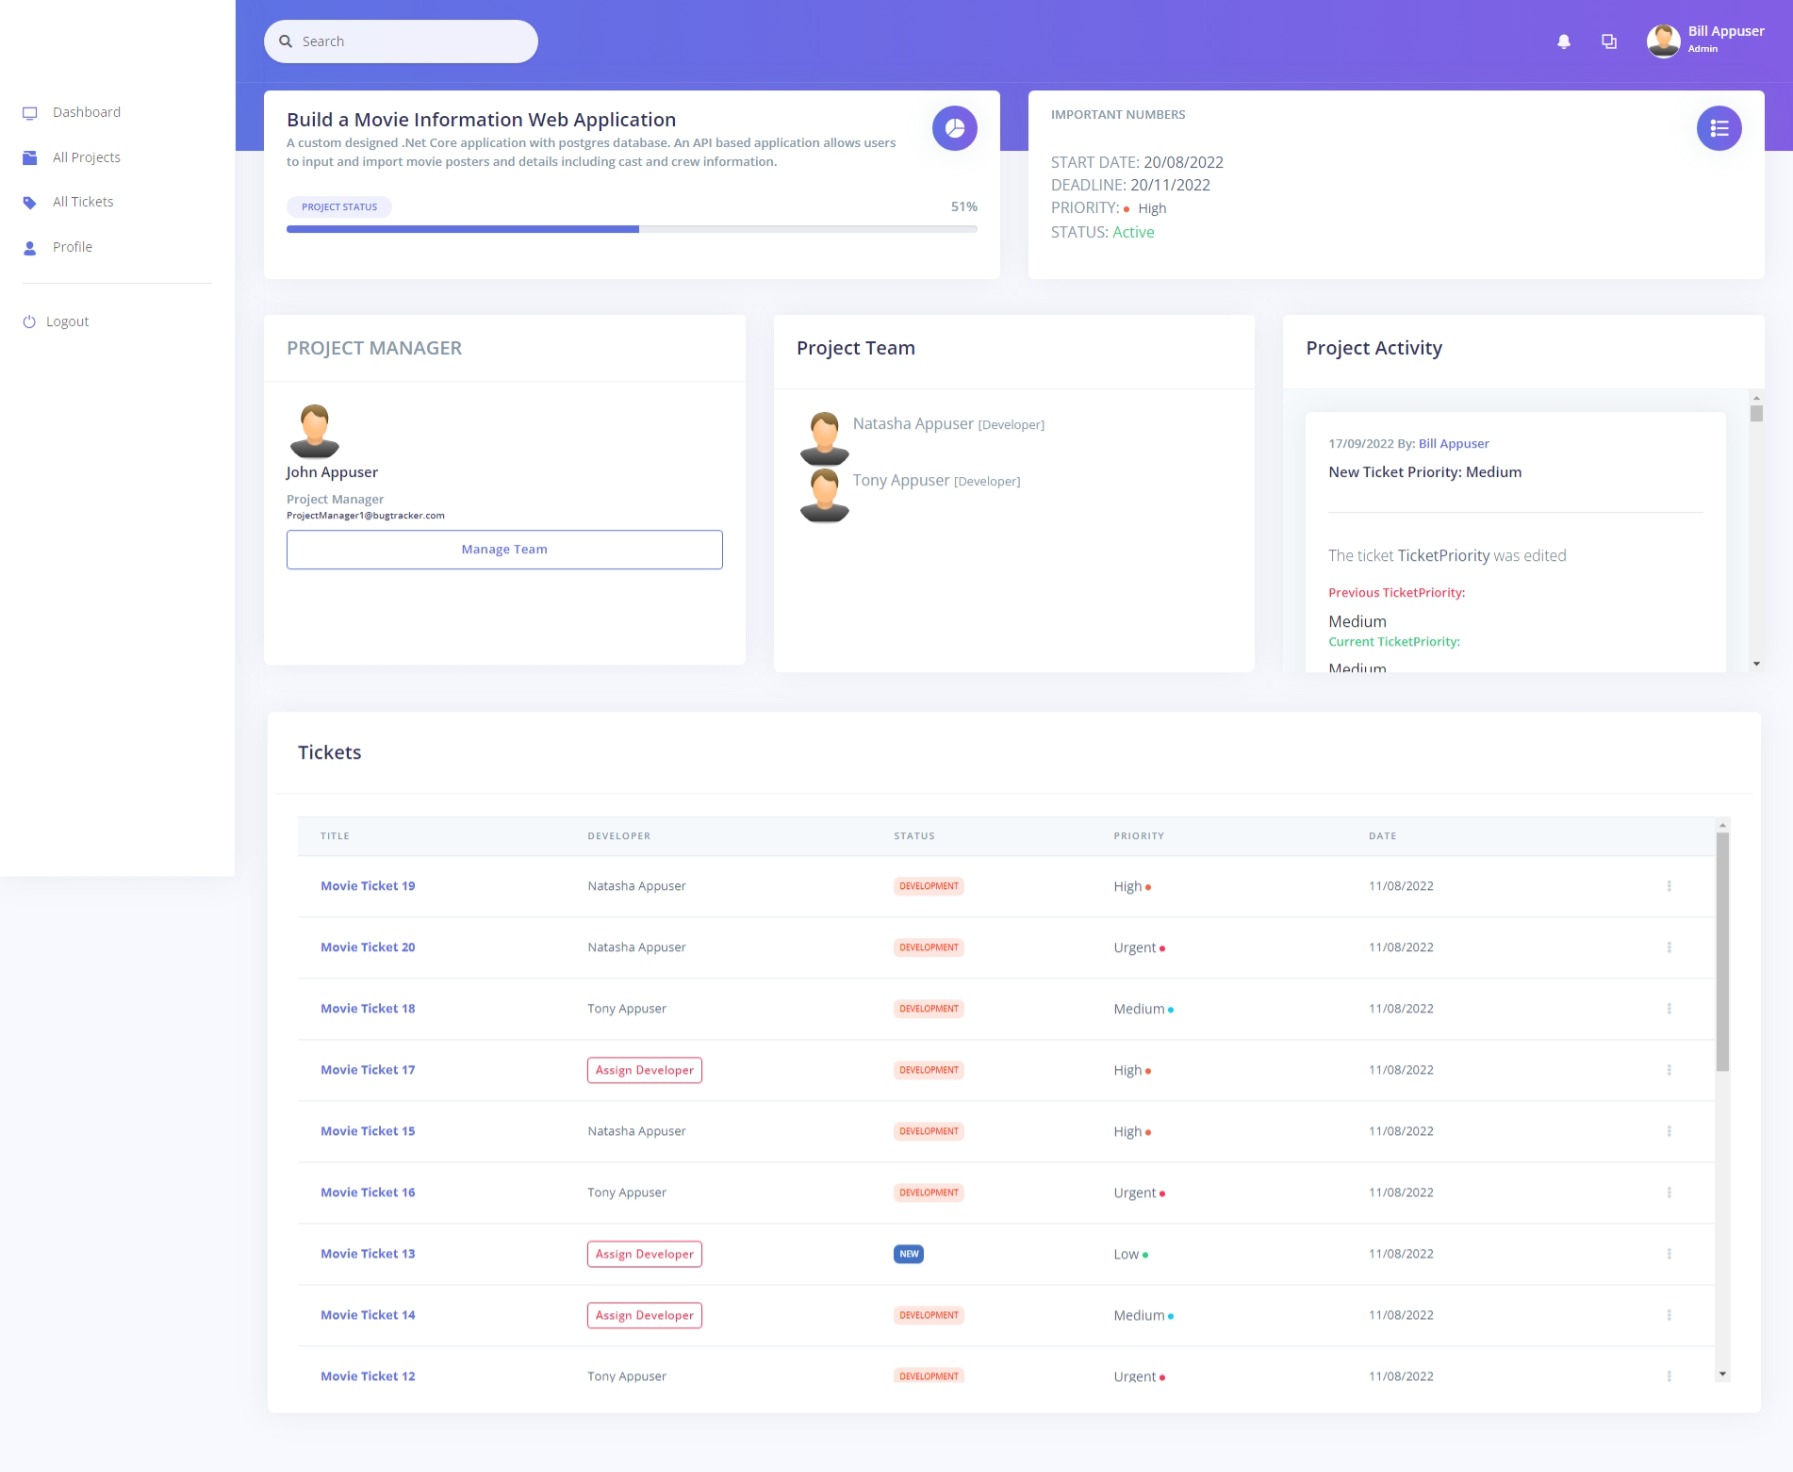Click the notification bell icon
The width and height of the screenshot is (1793, 1472).
pos(1563,42)
